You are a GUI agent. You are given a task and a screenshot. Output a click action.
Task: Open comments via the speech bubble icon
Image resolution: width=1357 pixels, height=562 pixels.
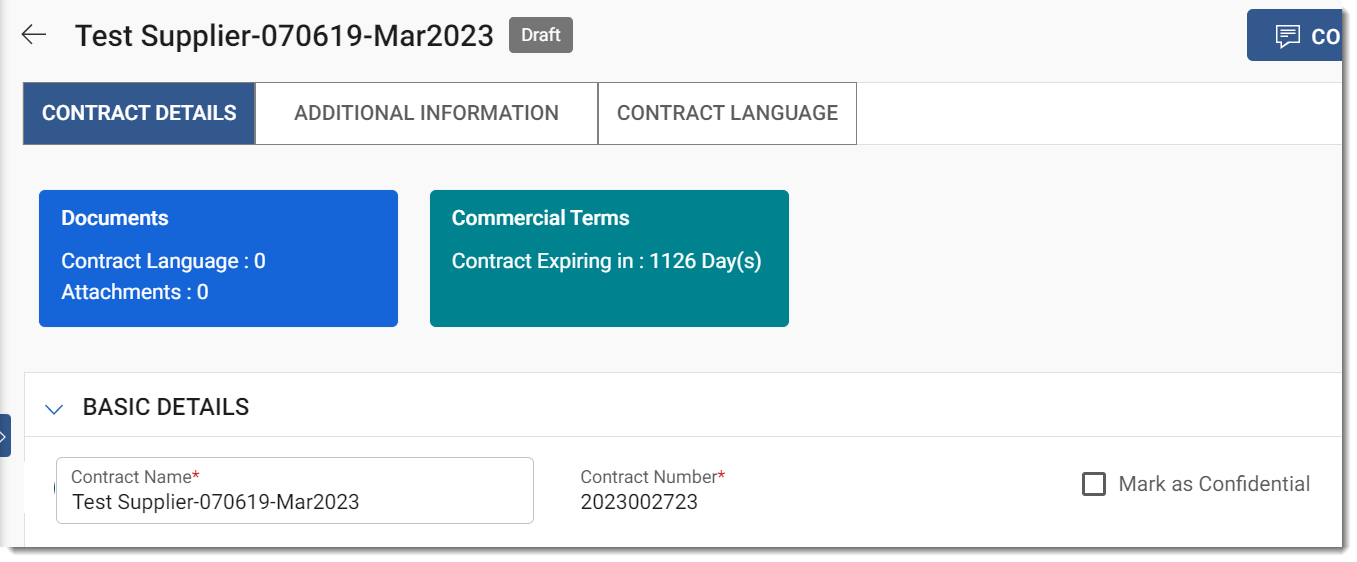coord(1287,37)
